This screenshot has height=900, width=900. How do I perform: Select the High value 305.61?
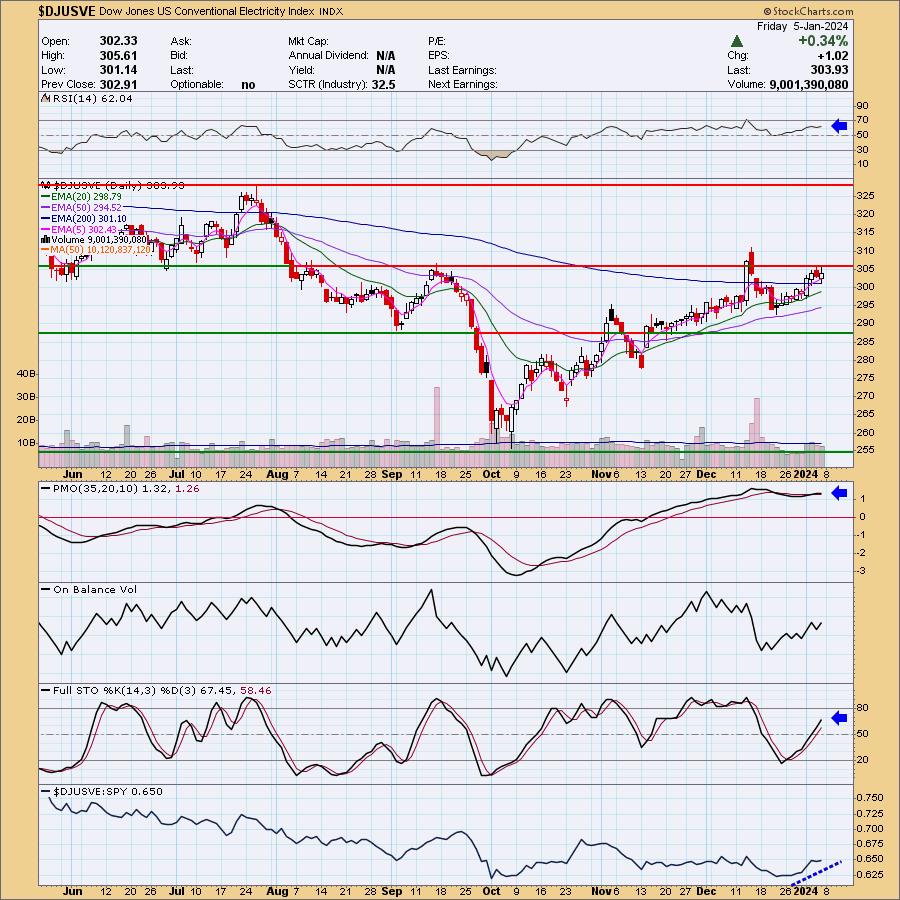pos(119,55)
